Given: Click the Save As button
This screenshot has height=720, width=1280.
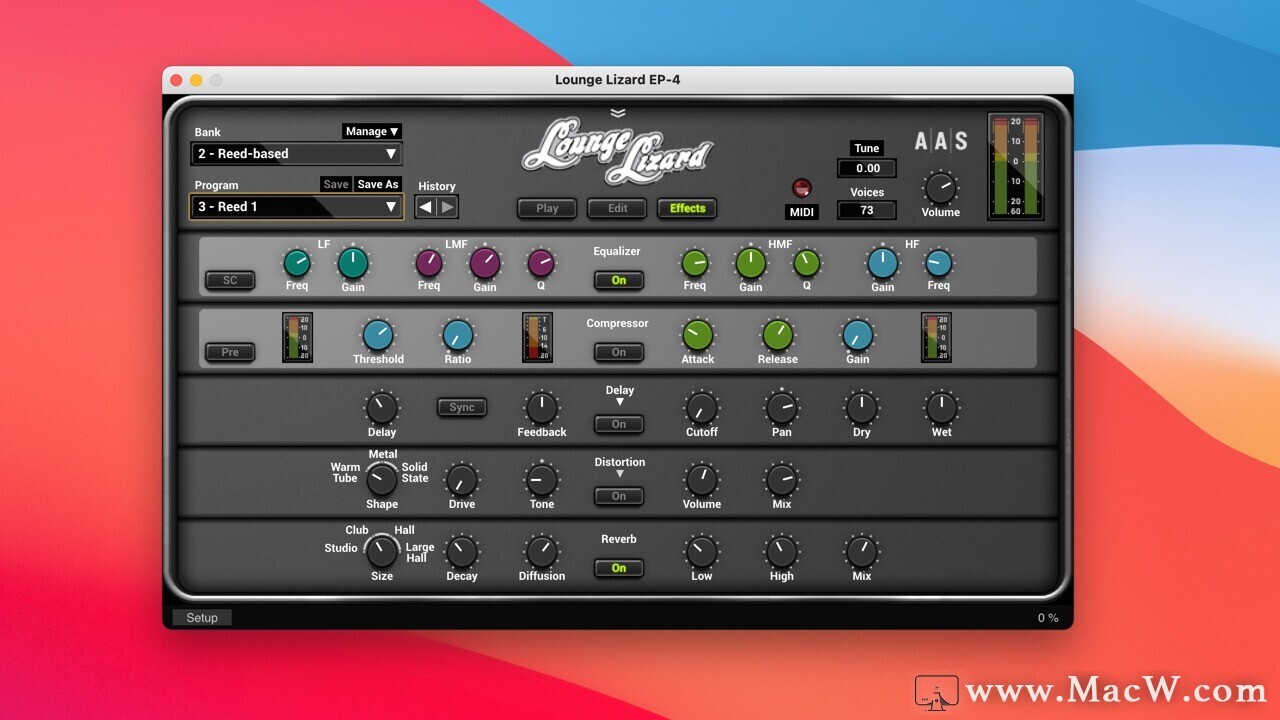Looking at the screenshot, I should [x=378, y=184].
